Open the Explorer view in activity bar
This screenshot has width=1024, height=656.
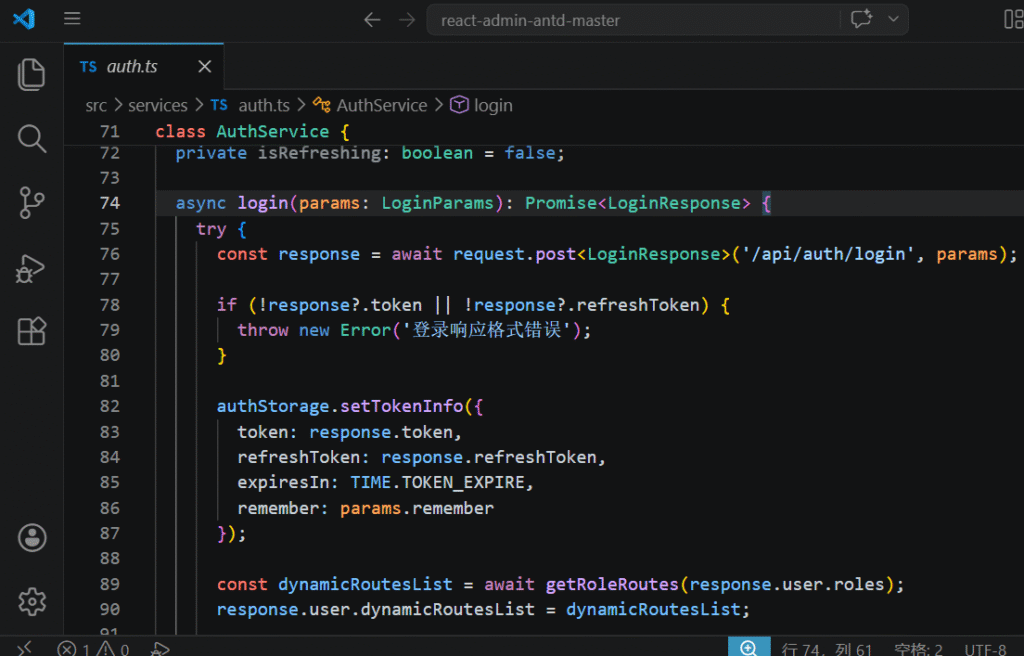(32, 75)
